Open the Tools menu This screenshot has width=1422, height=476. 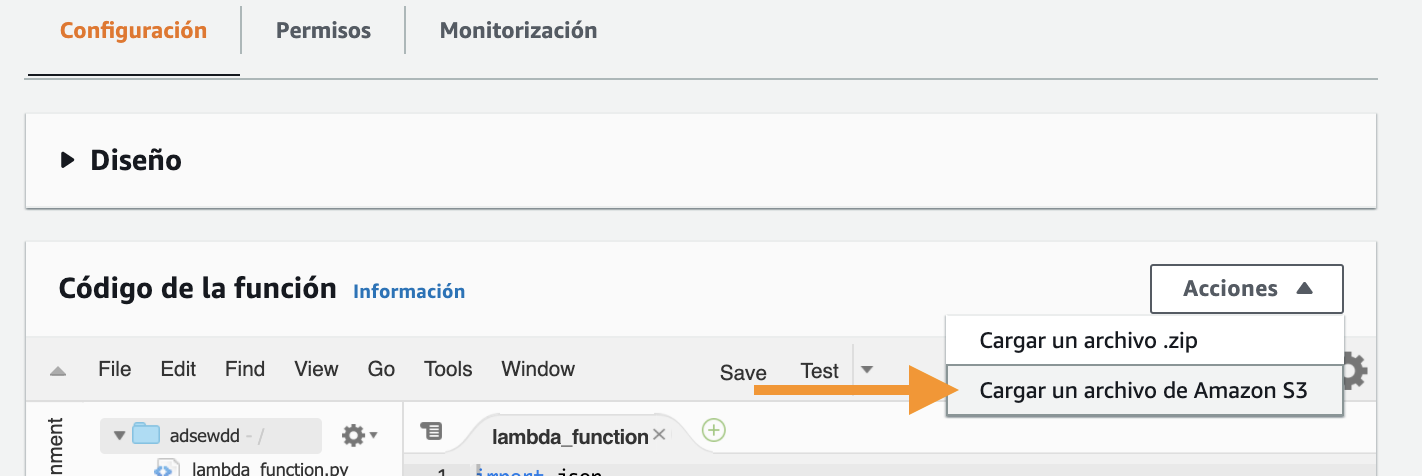[x=448, y=369]
